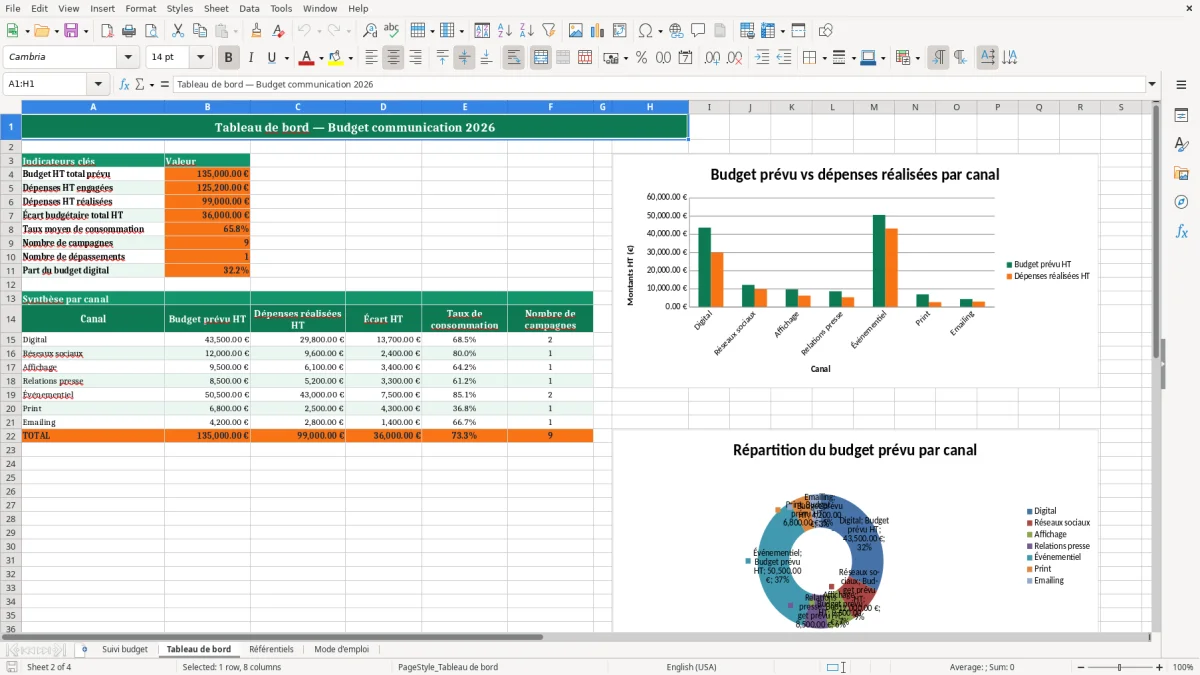Image resolution: width=1200 pixels, height=675 pixels.
Task: Open font color dropdown arrow
Action: coord(320,58)
